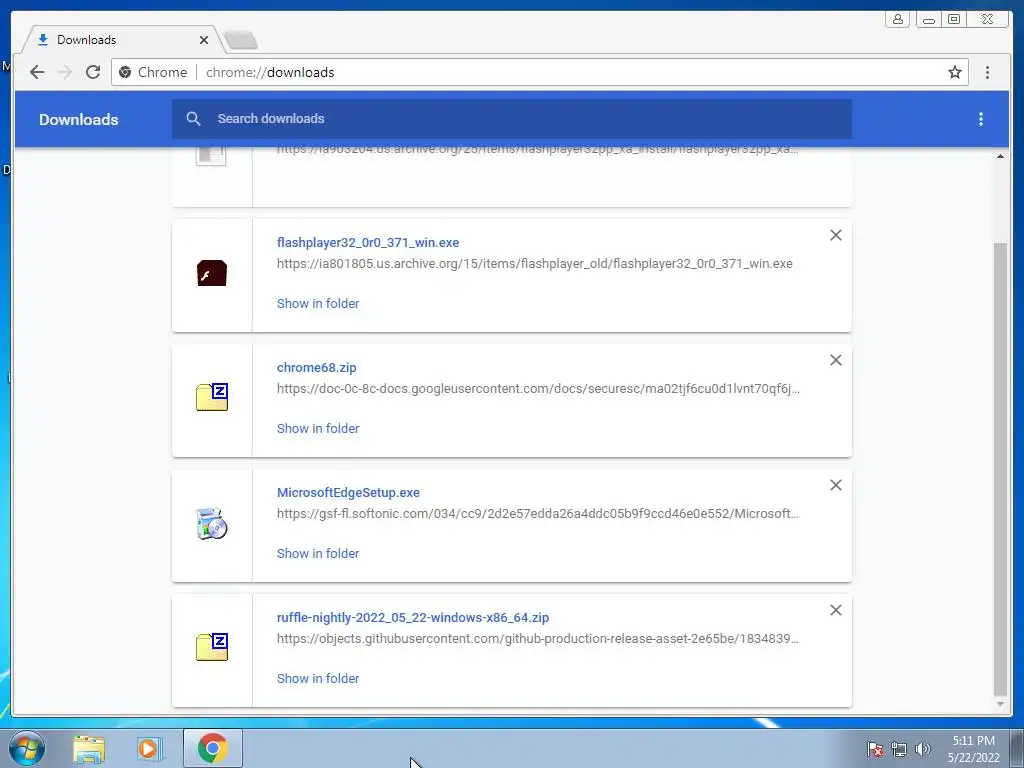Show chrome68.zip in folder
The width and height of the screenshot is (1024, 768).
click(x=318, y=428)
